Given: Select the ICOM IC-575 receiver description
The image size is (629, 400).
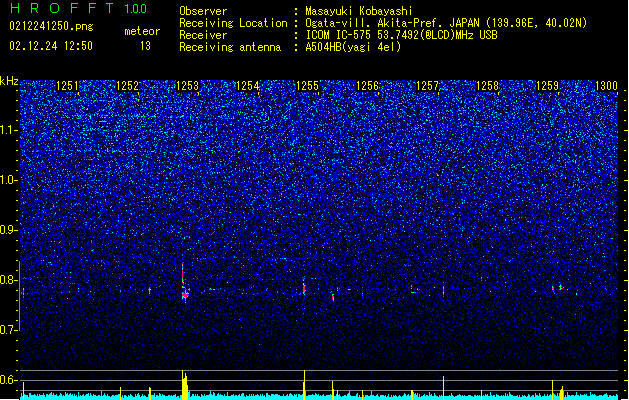Looking at the screenshot, I should [401, 35].
